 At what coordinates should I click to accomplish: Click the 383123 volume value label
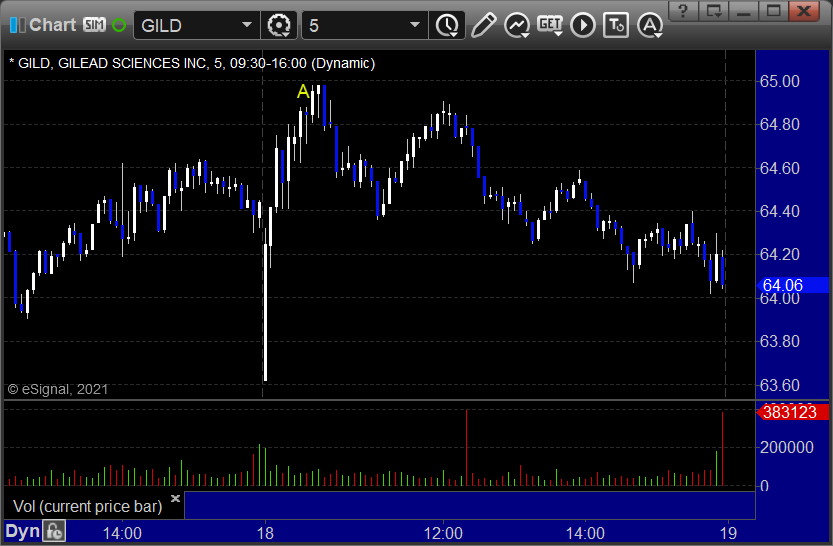[792, 412]
